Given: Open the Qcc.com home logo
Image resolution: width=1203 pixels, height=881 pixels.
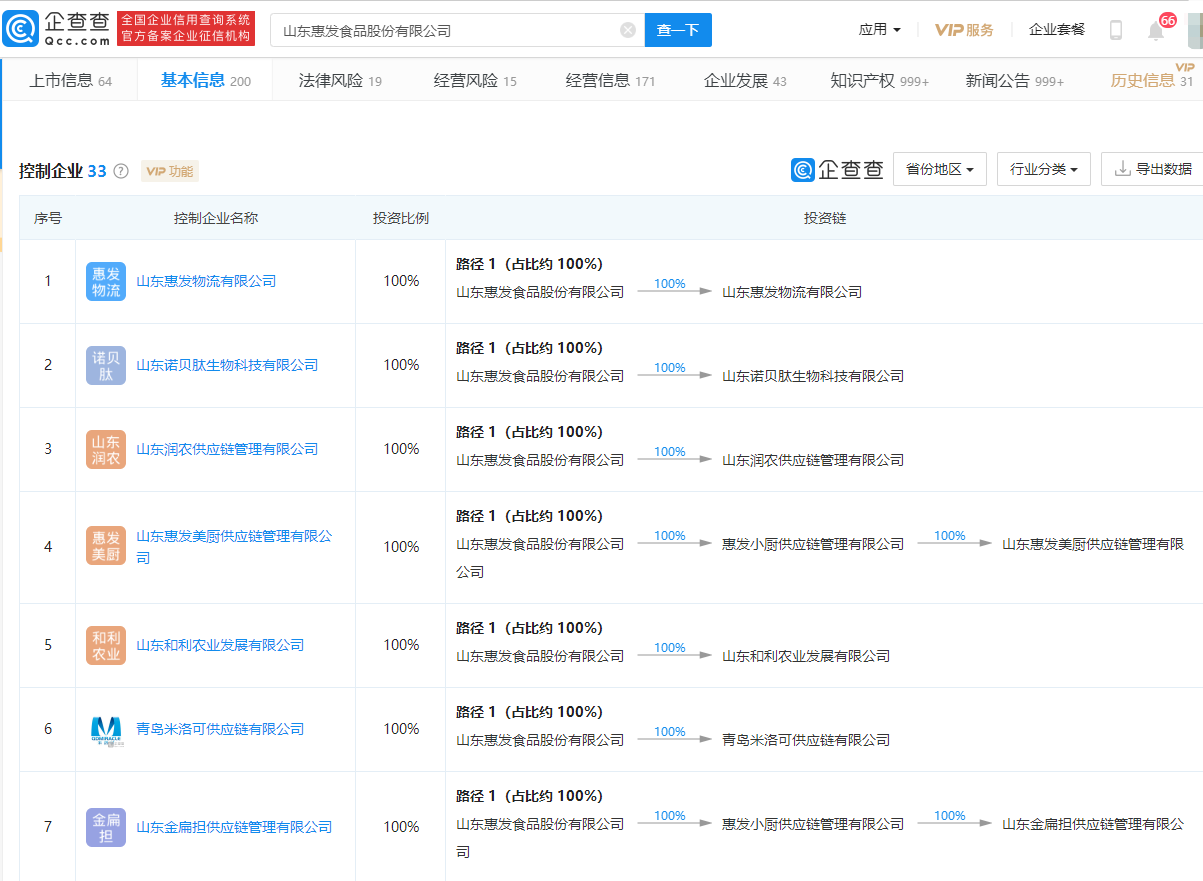Looking at the screenshot, I should coord(56,29).
